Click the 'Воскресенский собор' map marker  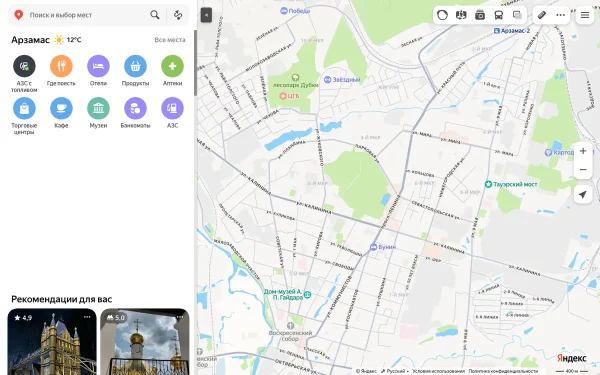290,326
